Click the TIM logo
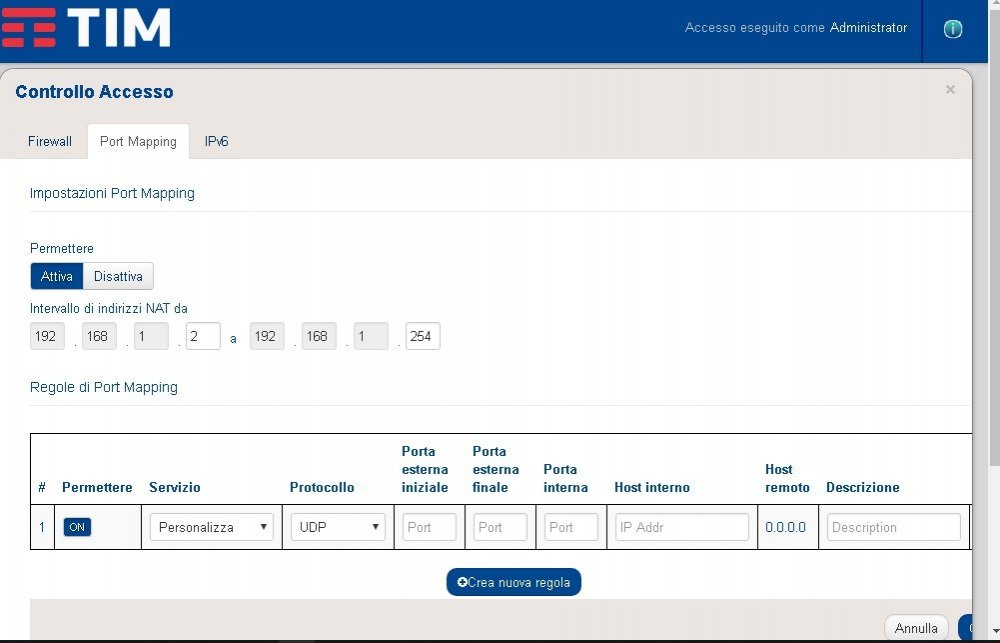1000x643 pixels. click(x=86, y=27)
